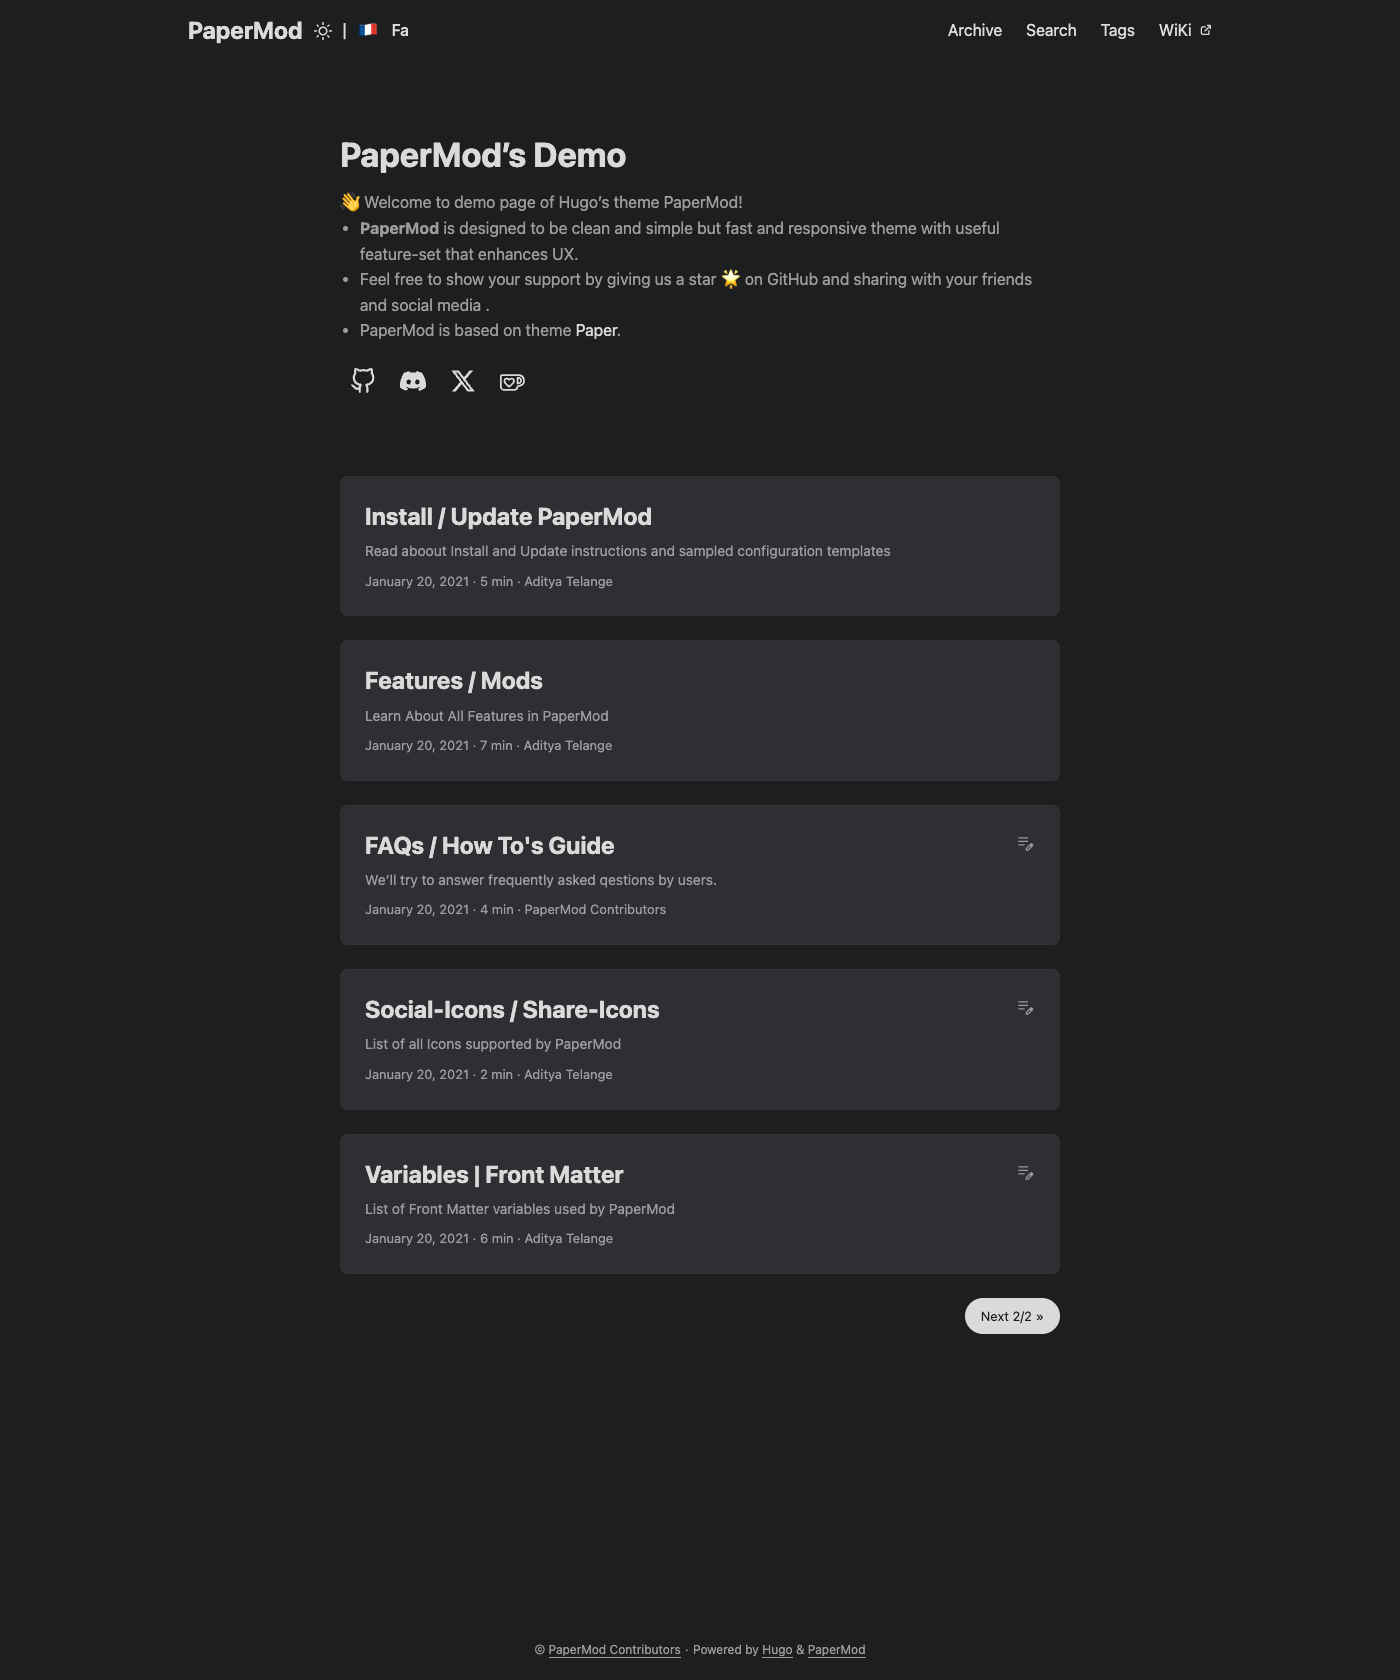The image size is (1400, 1680).
Task: Open the Ko-fi support icon
Action: [512, 381]
